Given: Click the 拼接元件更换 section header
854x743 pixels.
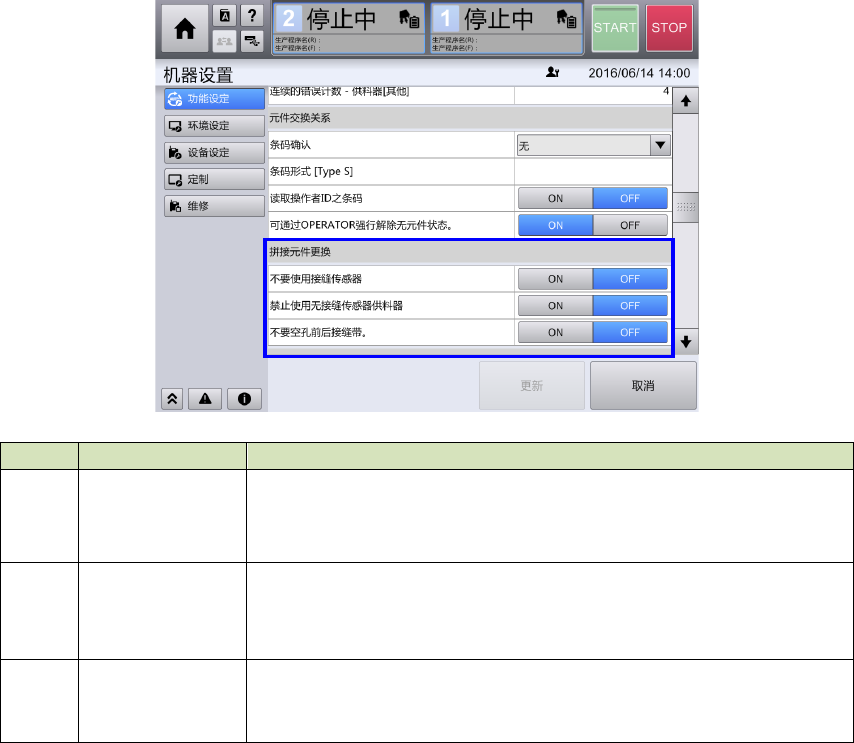Looking at the screenshot, I should point(470,252).
